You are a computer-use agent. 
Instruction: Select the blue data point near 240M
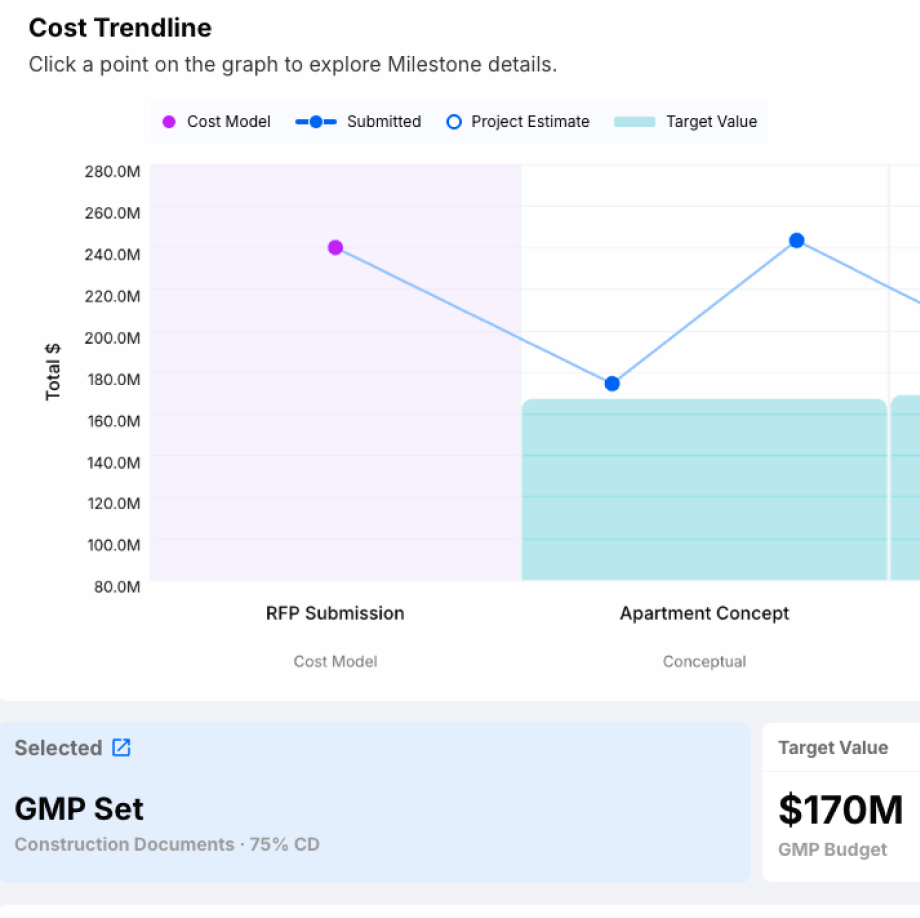coord(796,240)
